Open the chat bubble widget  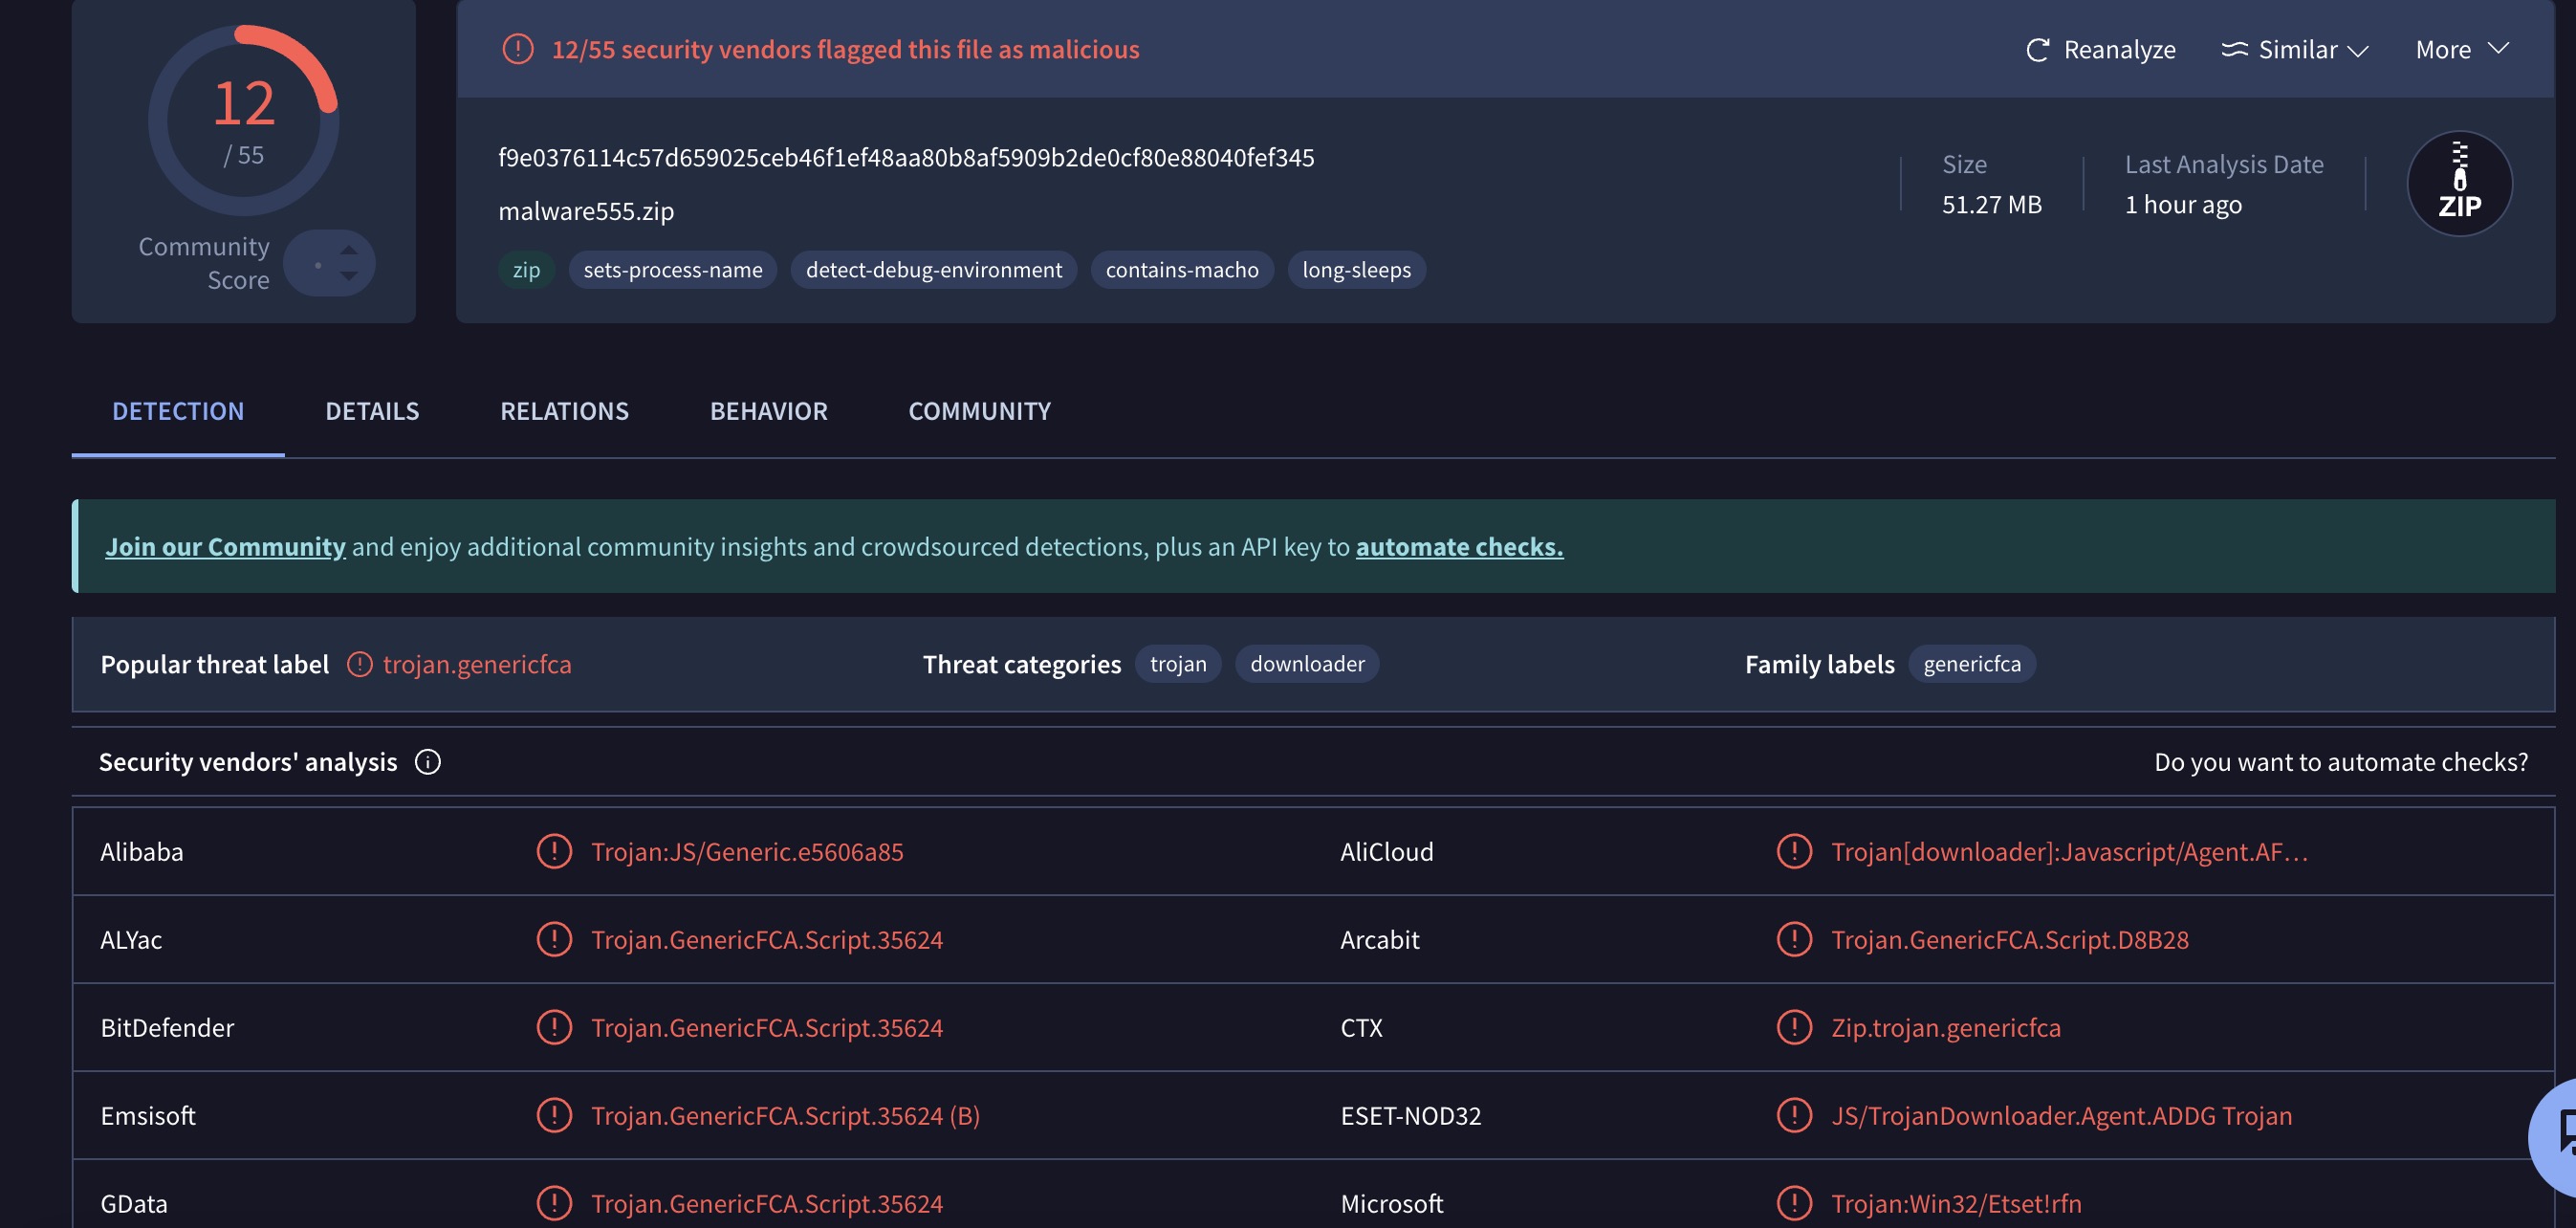point(2561,1136)
